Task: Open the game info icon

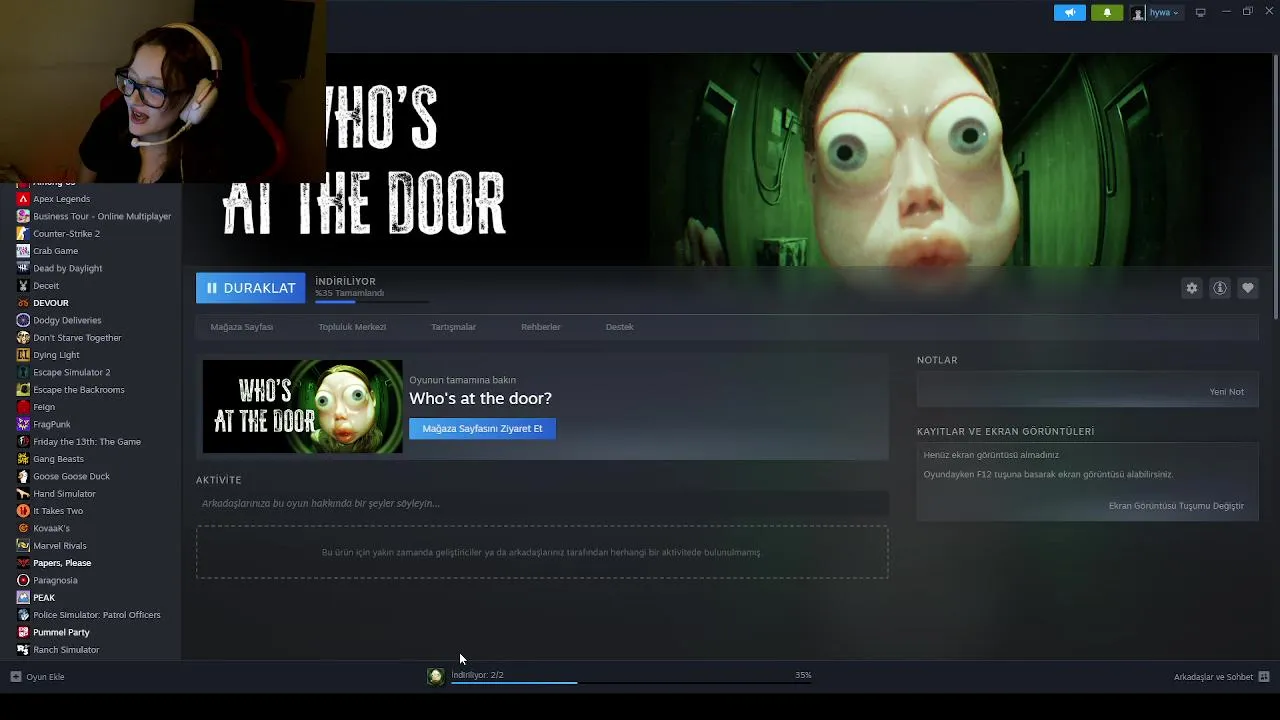Action: click(x=1220, y=288)
